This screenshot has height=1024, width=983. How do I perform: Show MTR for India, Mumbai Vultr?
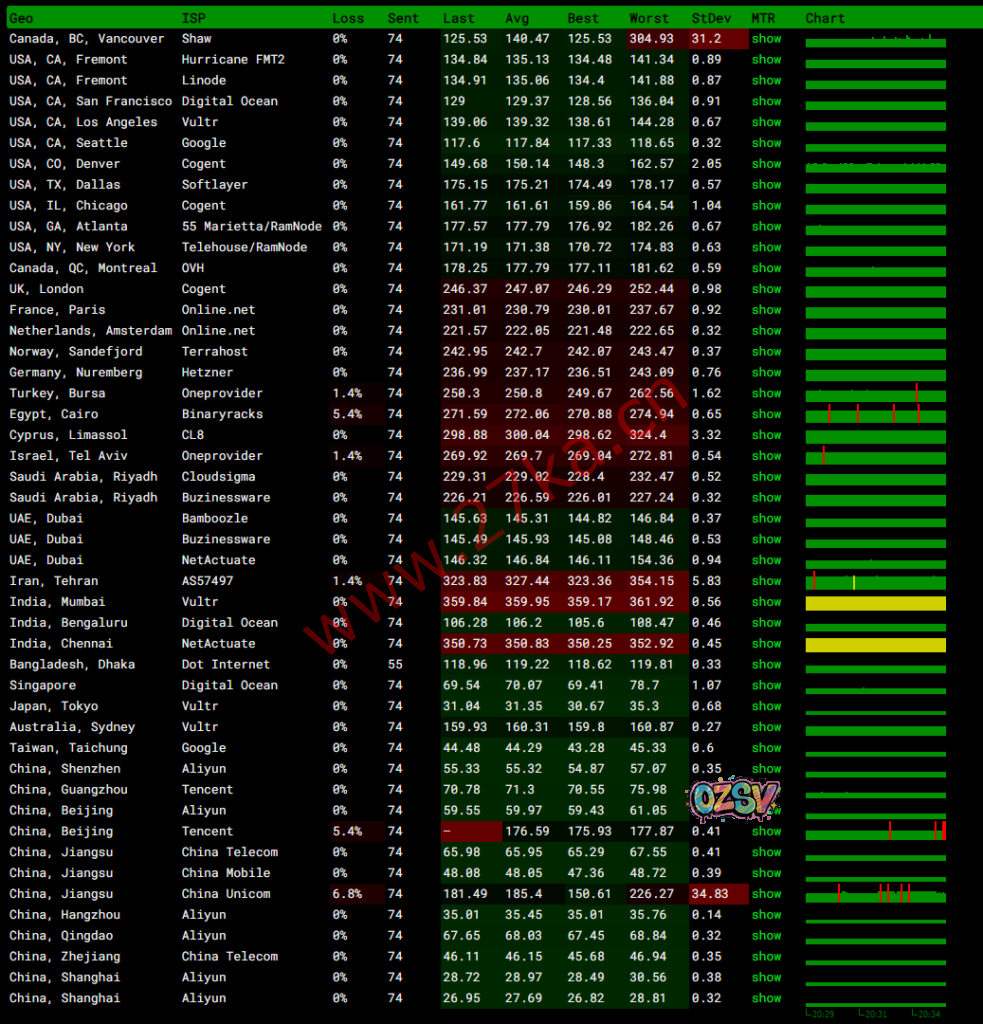pos(766,602)
